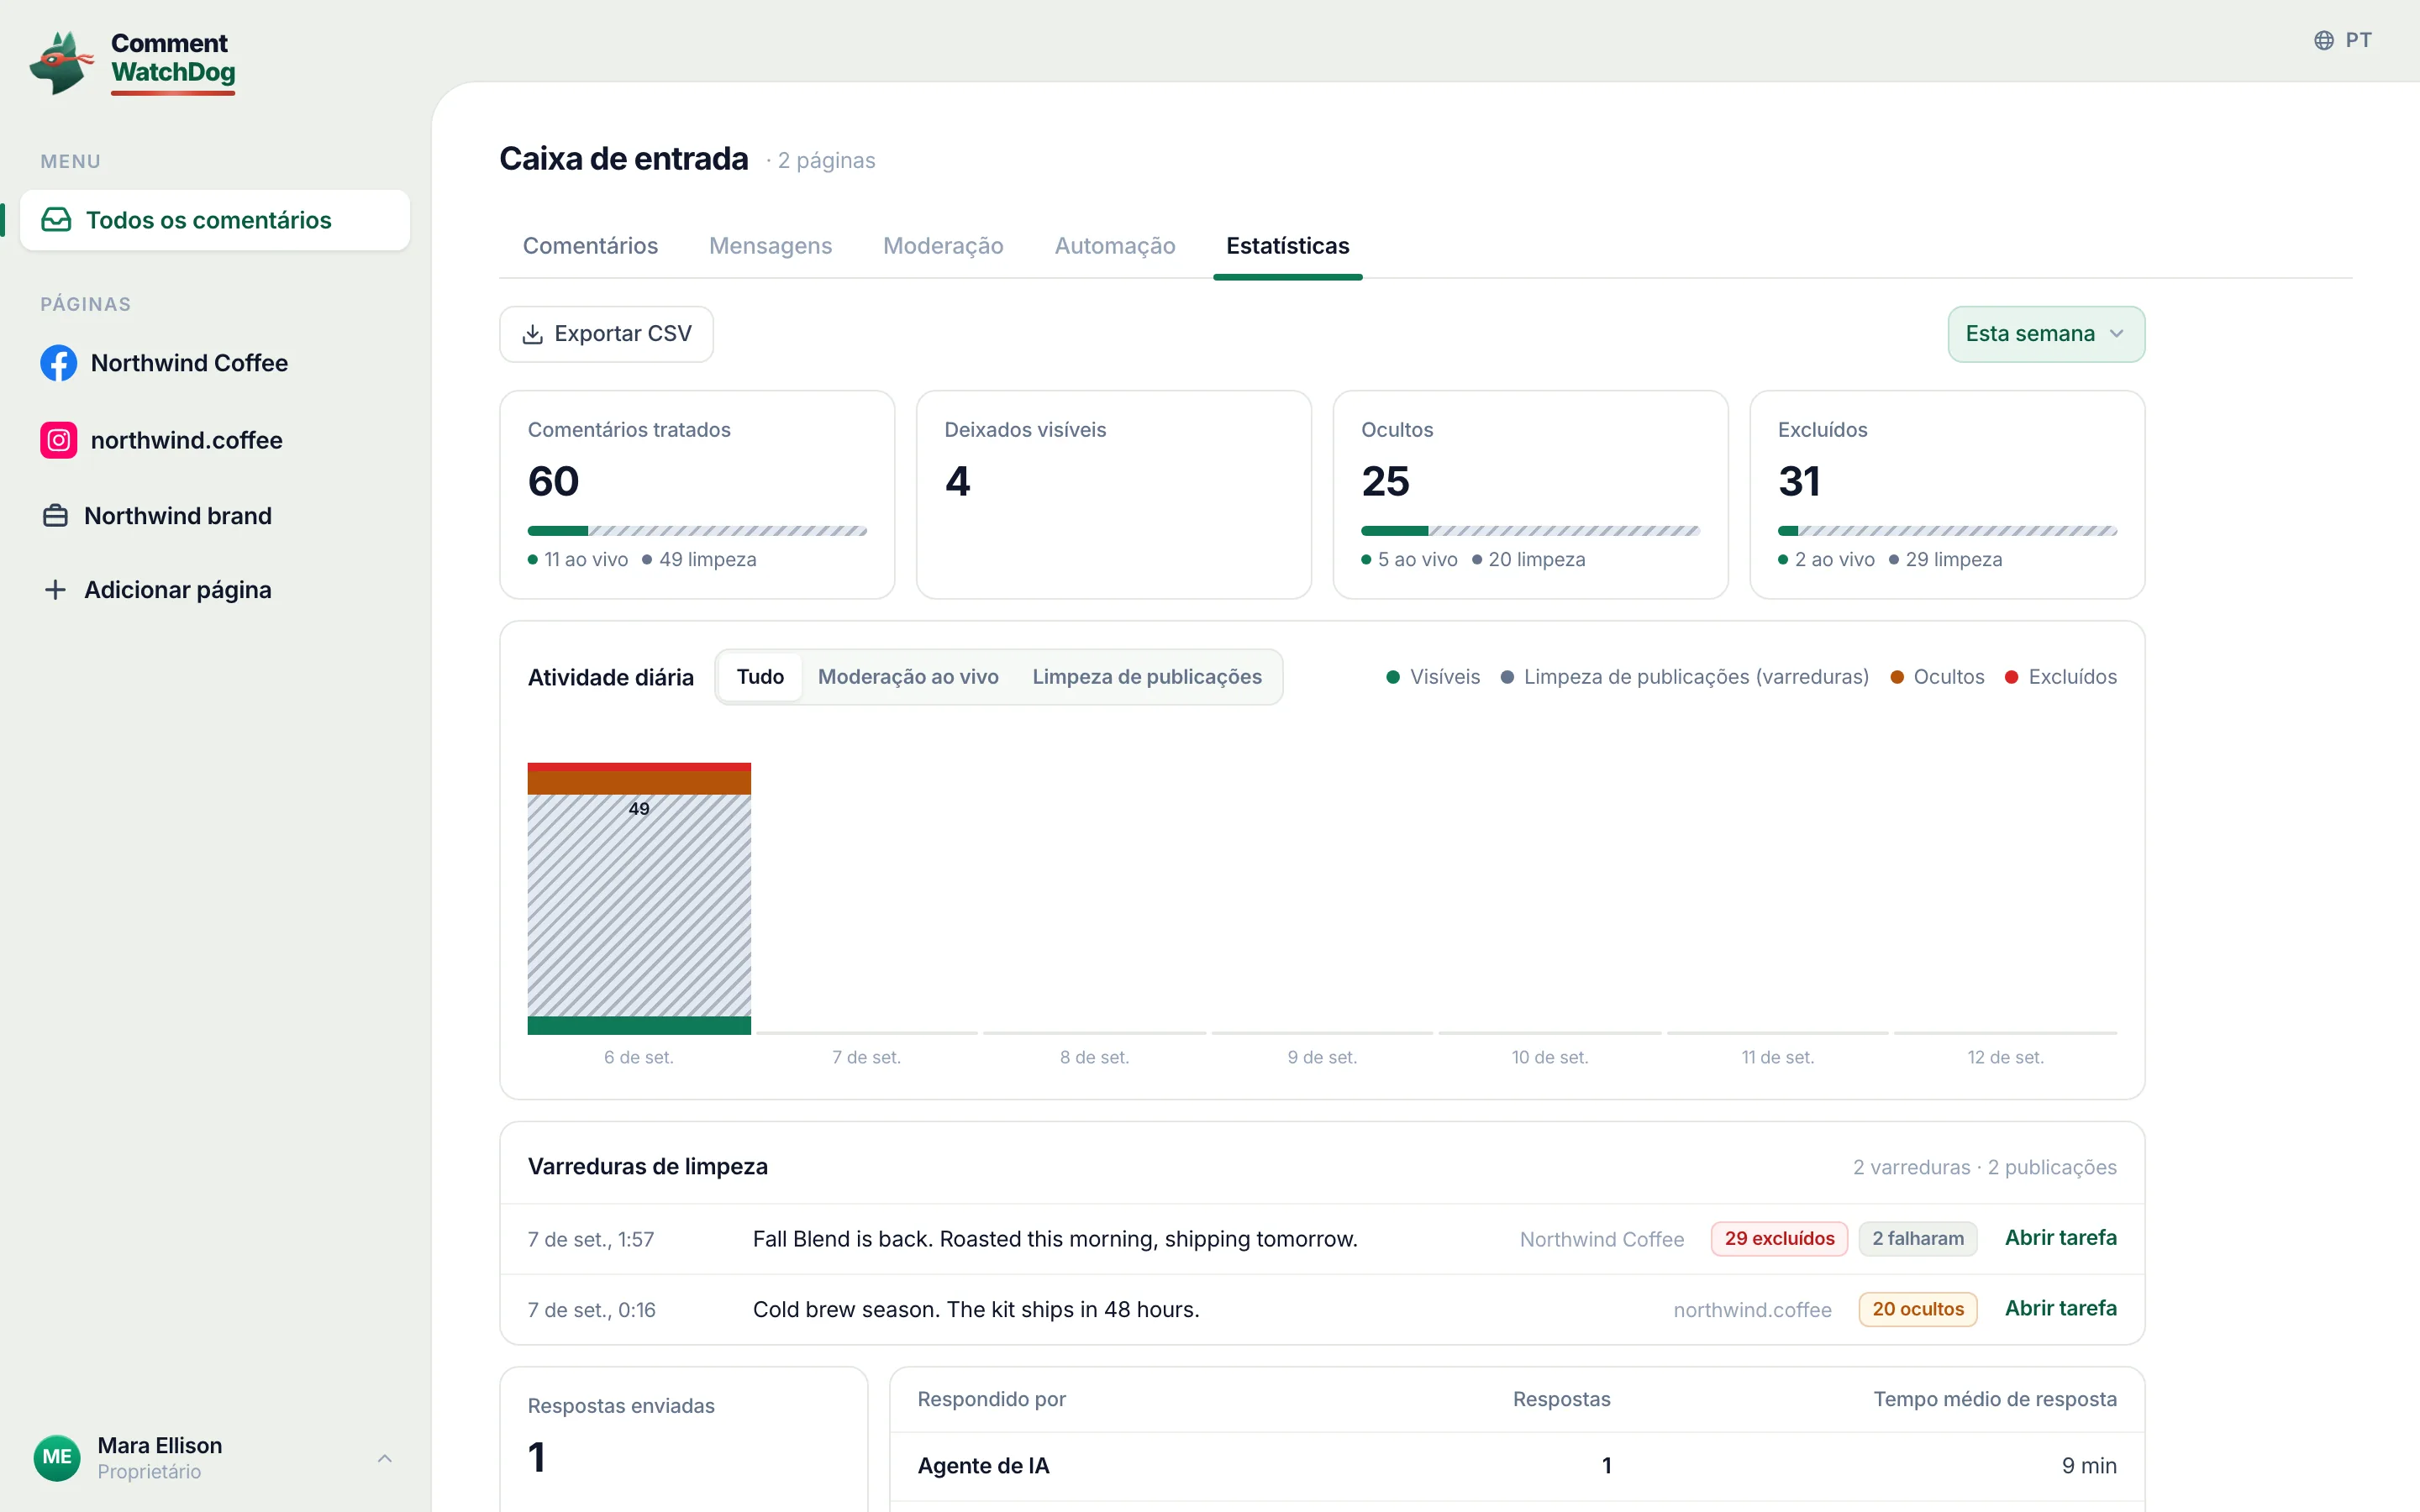2420x1512 pixels.
Task: Click the 20 ocultos badge
Action: 1918,1310
